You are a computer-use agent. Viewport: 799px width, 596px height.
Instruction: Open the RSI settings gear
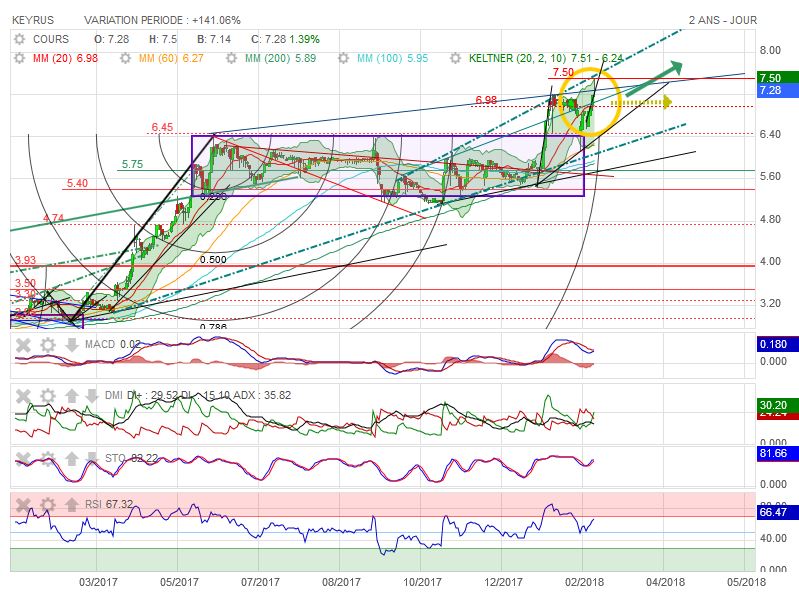[47, 505]
